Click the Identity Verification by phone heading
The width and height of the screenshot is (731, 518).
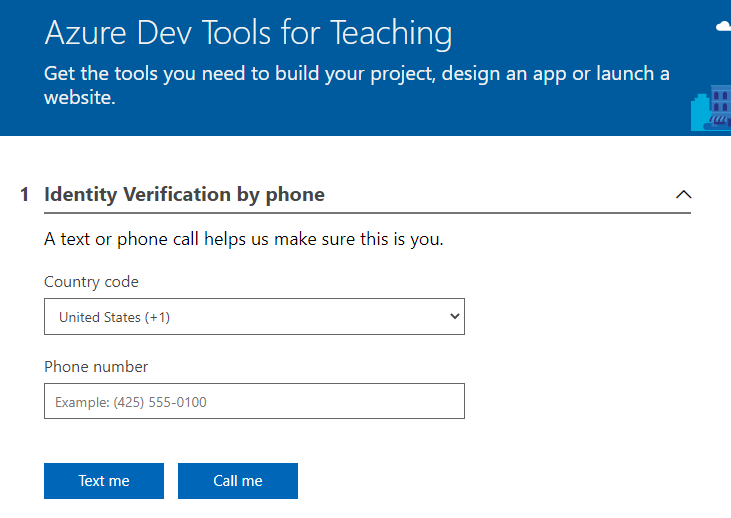(x=184, y=194)
